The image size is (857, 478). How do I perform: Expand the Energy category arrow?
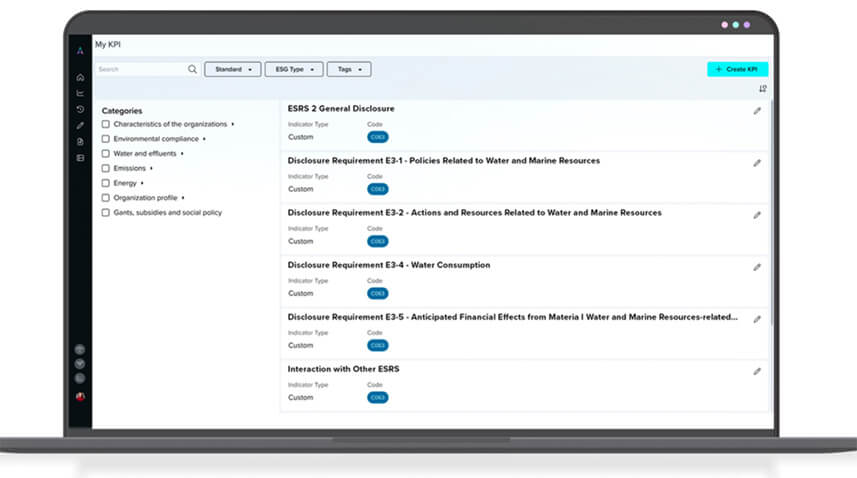tap(142, 184)
